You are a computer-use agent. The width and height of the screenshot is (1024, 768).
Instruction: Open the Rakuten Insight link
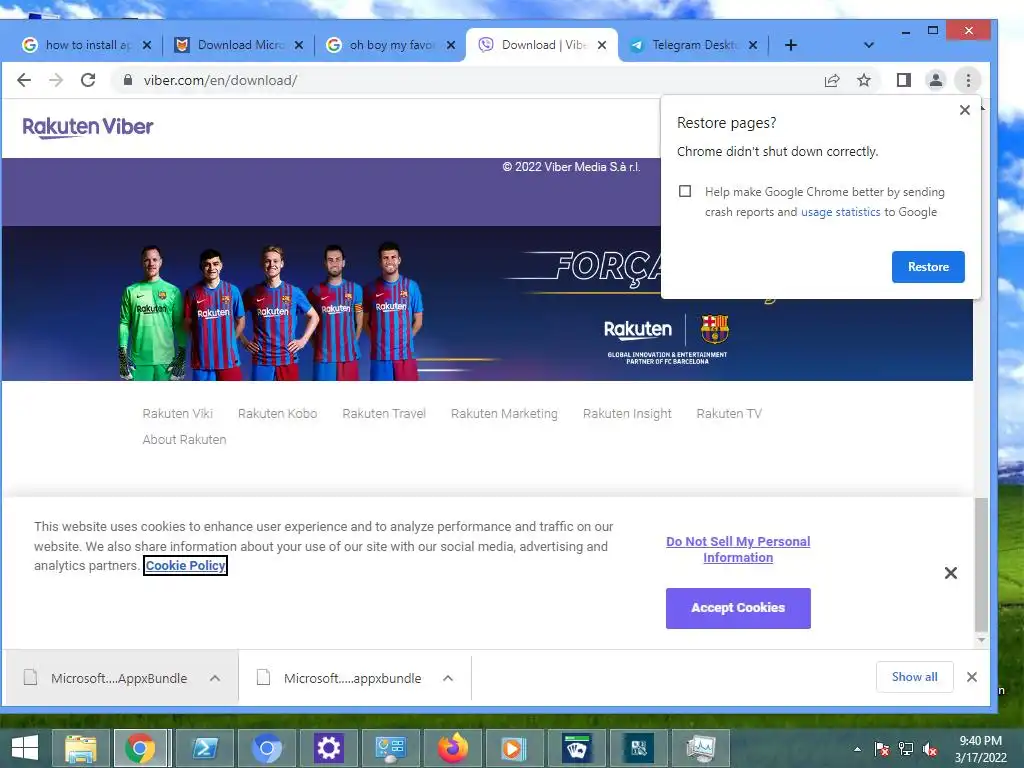pyautogui.click(x=627, y=413)
